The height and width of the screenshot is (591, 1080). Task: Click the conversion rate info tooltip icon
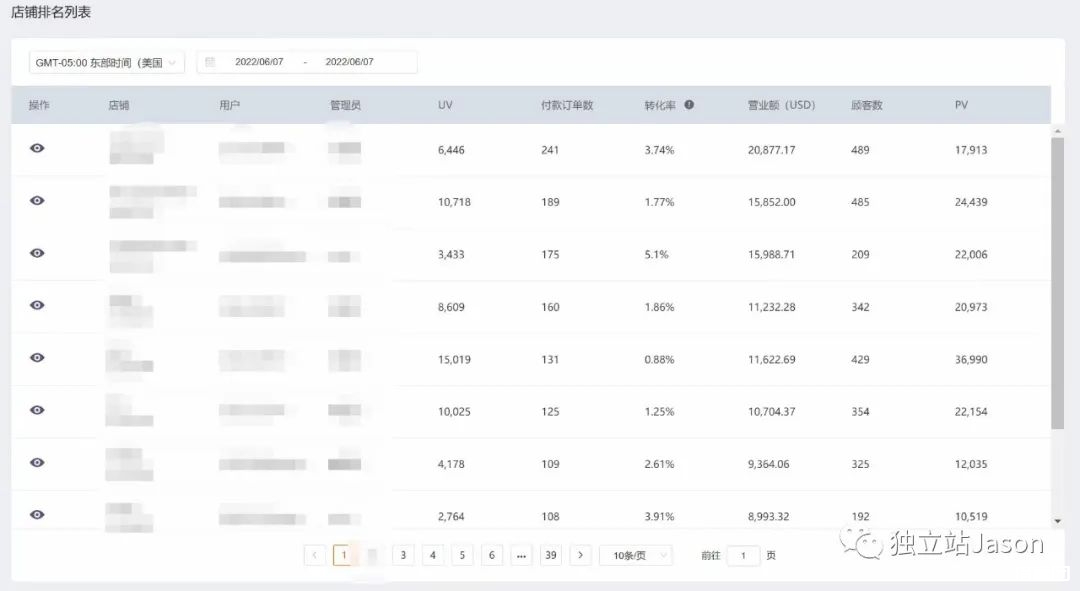(689, 105)
